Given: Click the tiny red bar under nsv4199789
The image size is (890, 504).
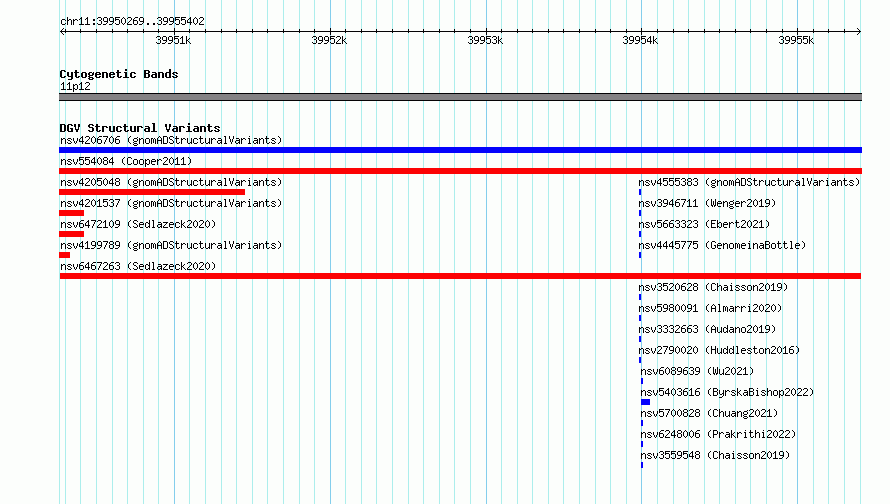Looking at the screenshot, I should tap(65, 255).
